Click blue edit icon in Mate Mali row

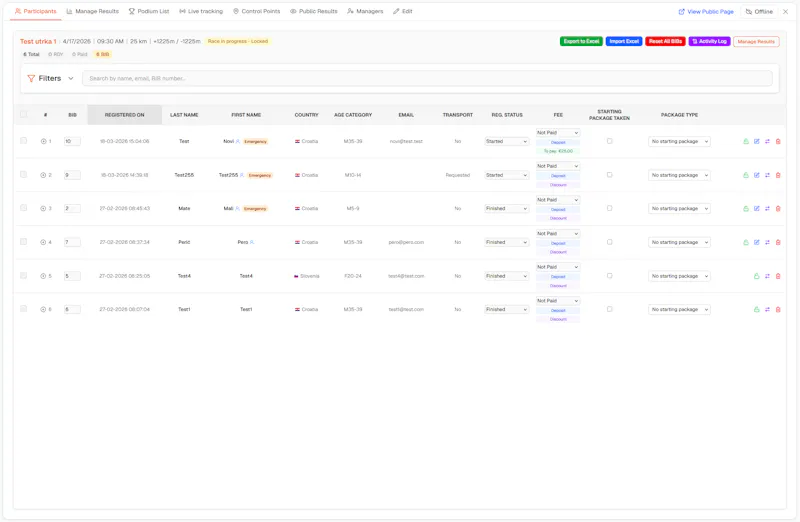pos(757,209)
